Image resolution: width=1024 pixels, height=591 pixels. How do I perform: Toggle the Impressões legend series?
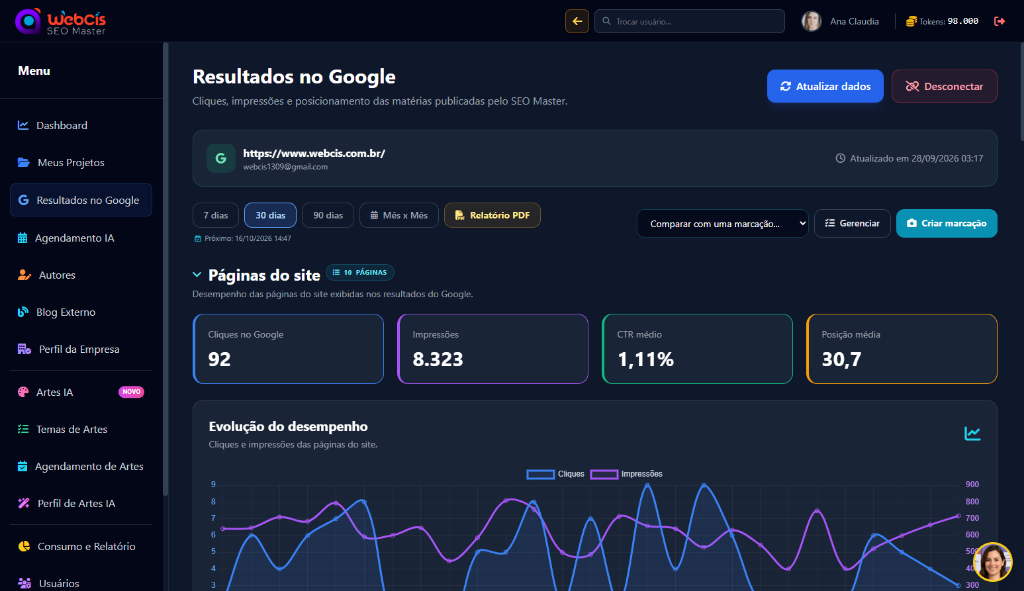click(626, 474)
